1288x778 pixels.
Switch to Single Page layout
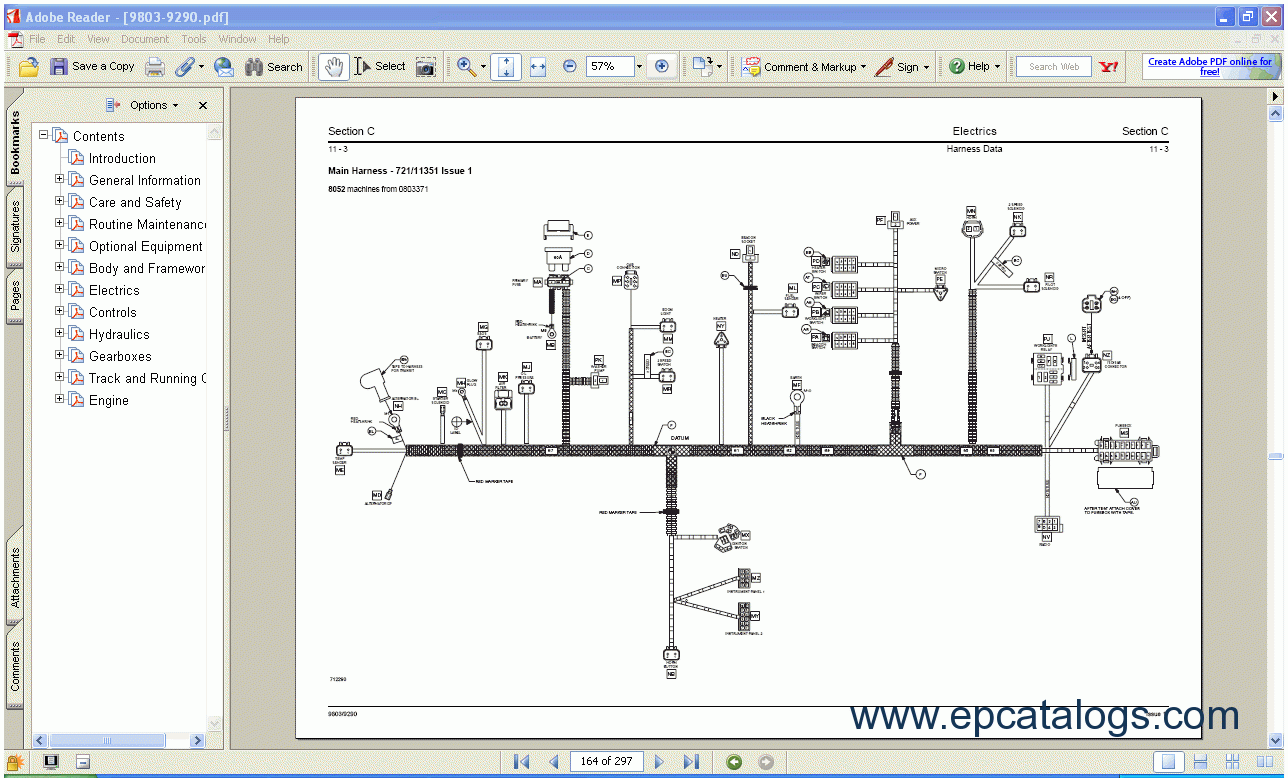1168,762
